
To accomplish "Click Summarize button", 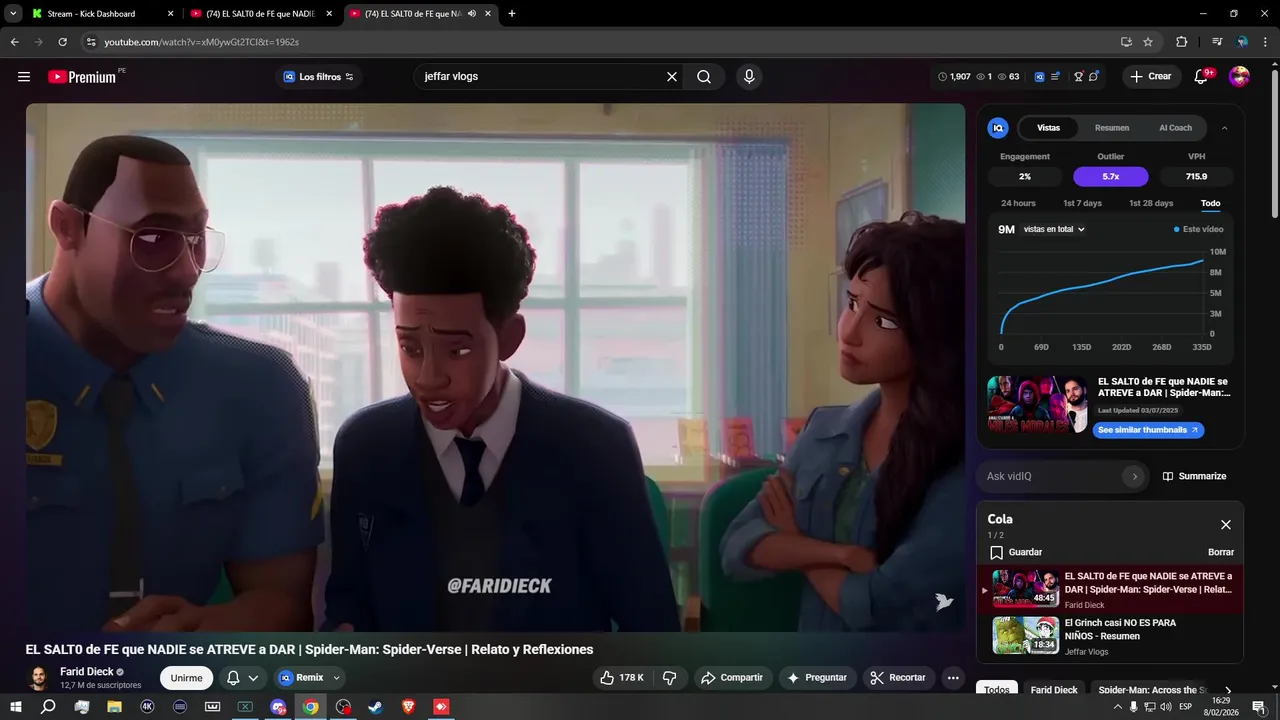I will [1194, 476].
